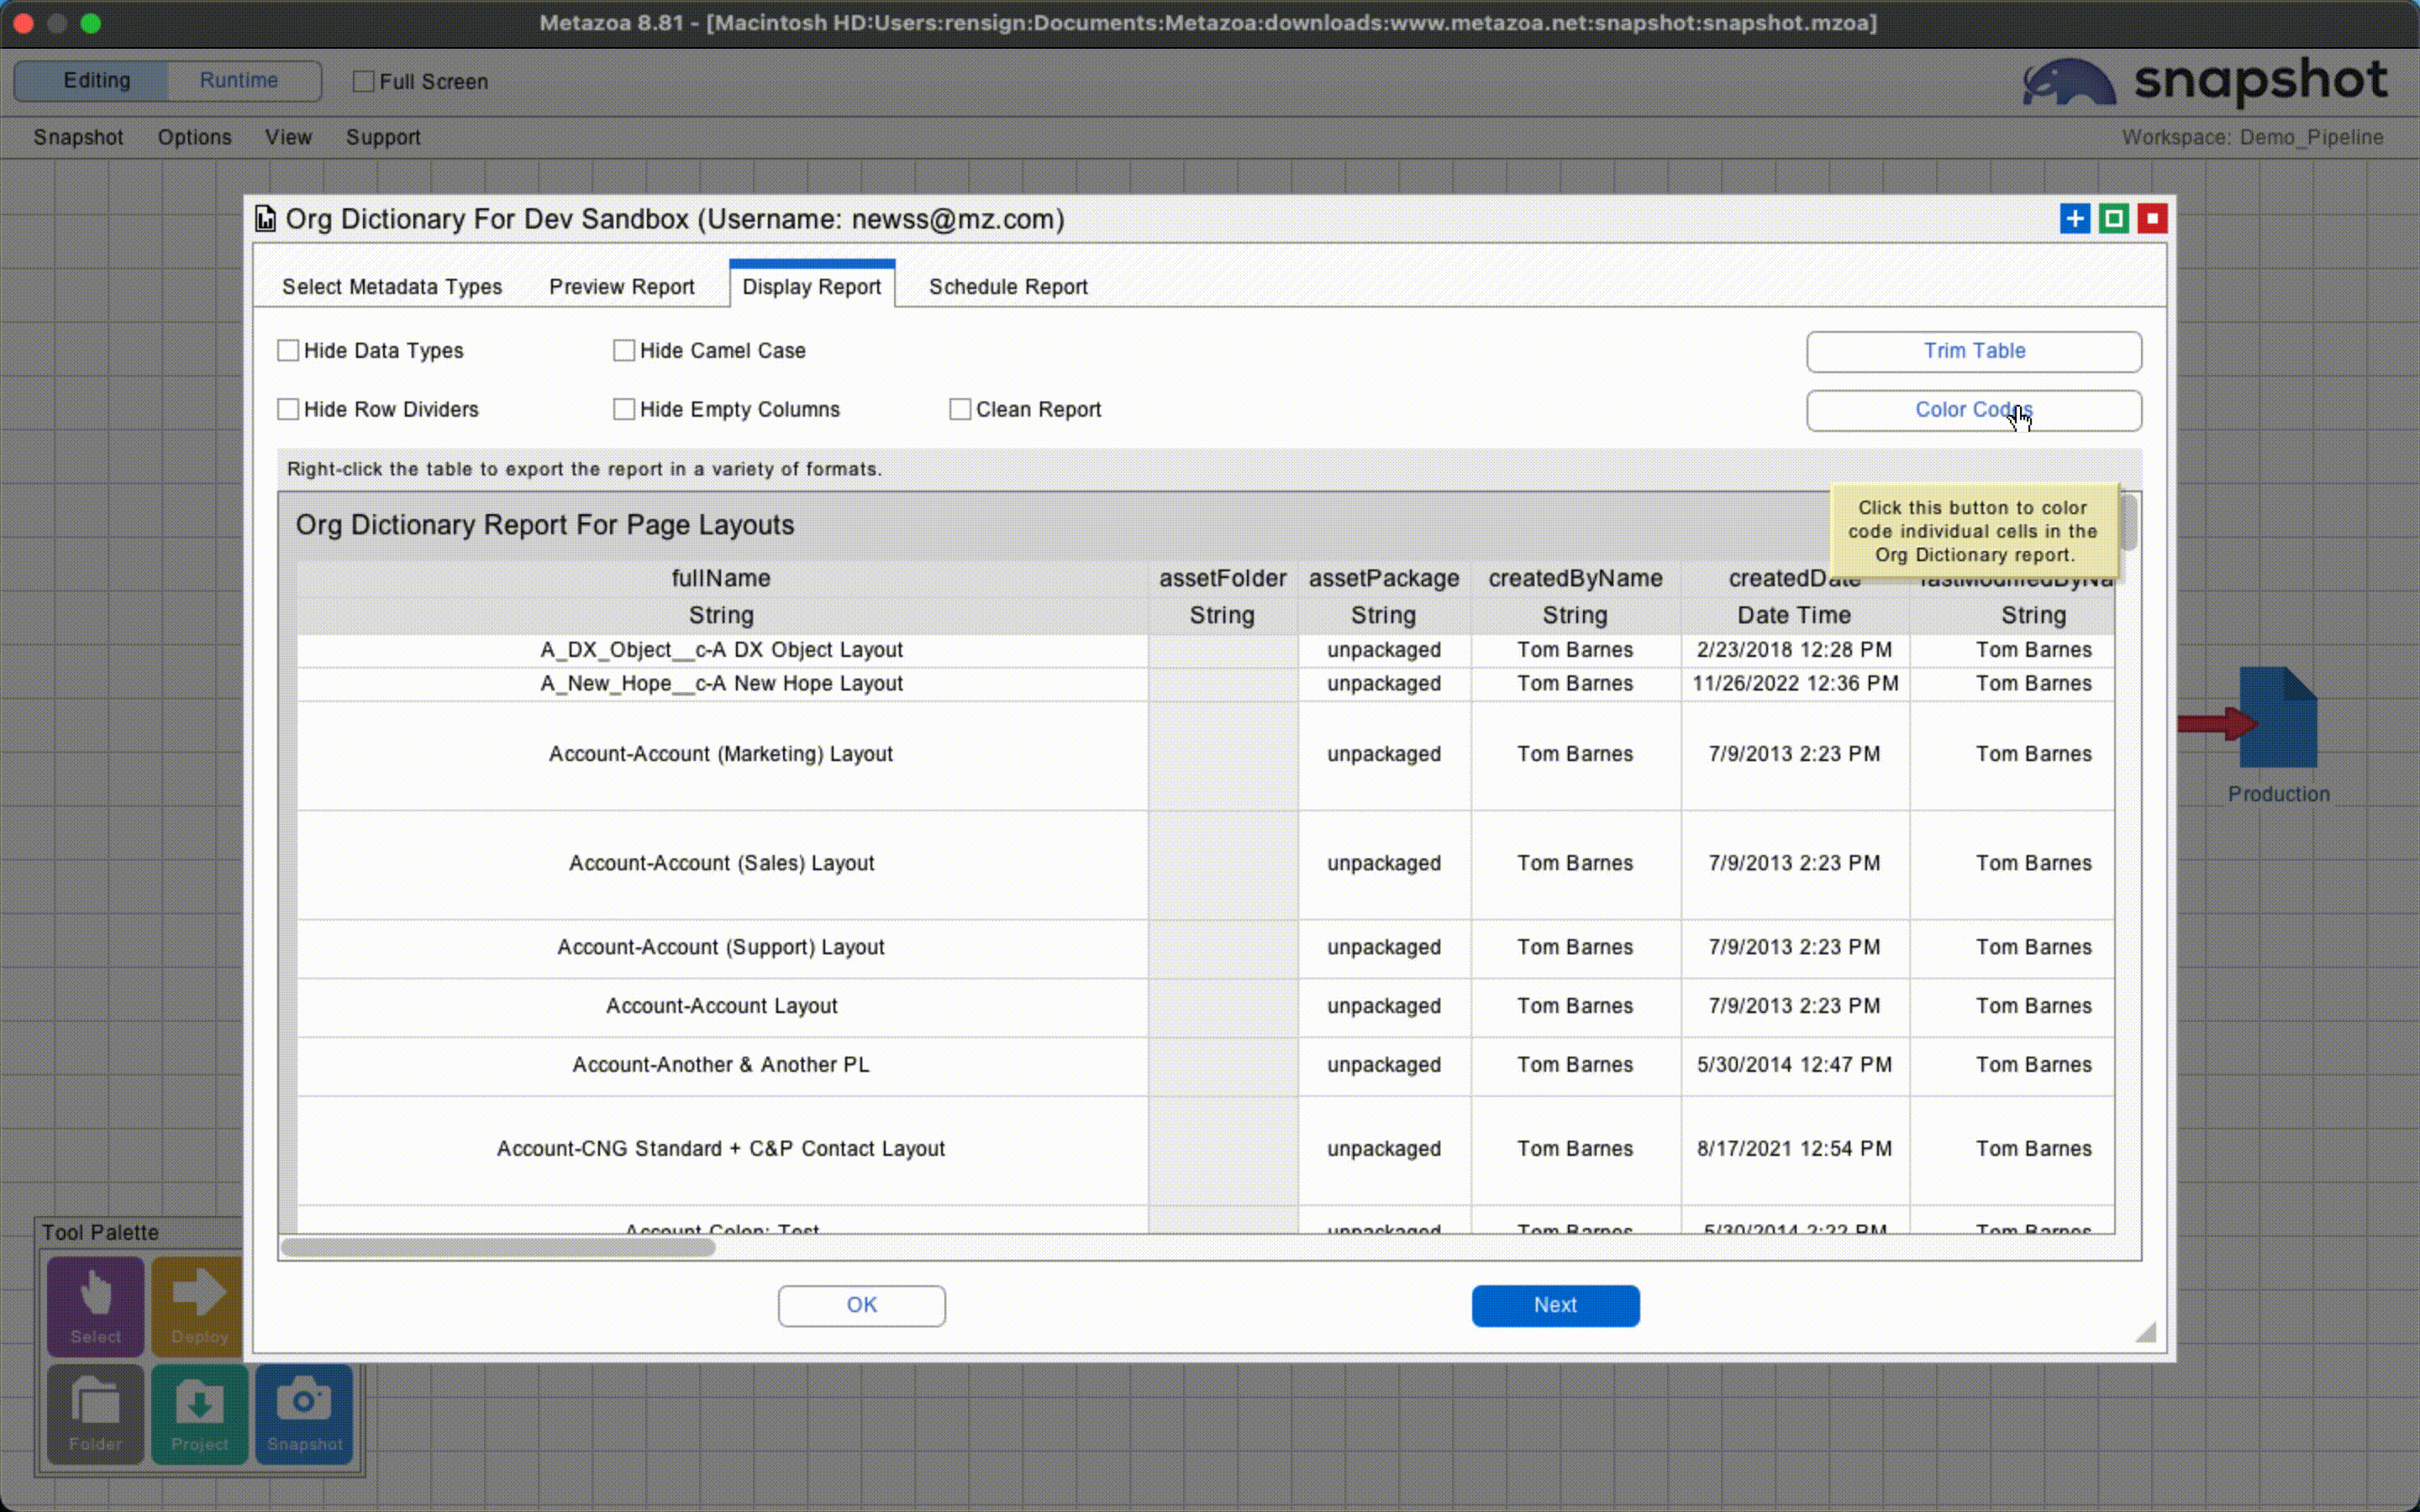Click the fullName column header
This screenshot has width=2420, height=1512.
(x=721, y=578)
